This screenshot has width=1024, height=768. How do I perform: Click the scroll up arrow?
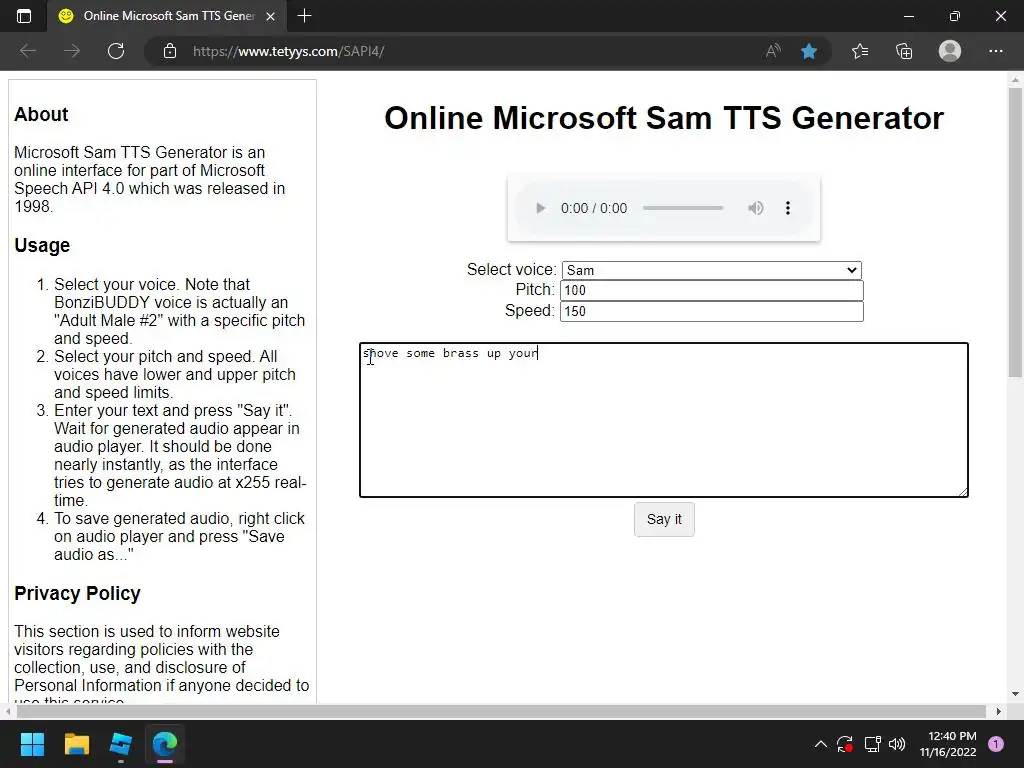click(x=1015, y=80)
